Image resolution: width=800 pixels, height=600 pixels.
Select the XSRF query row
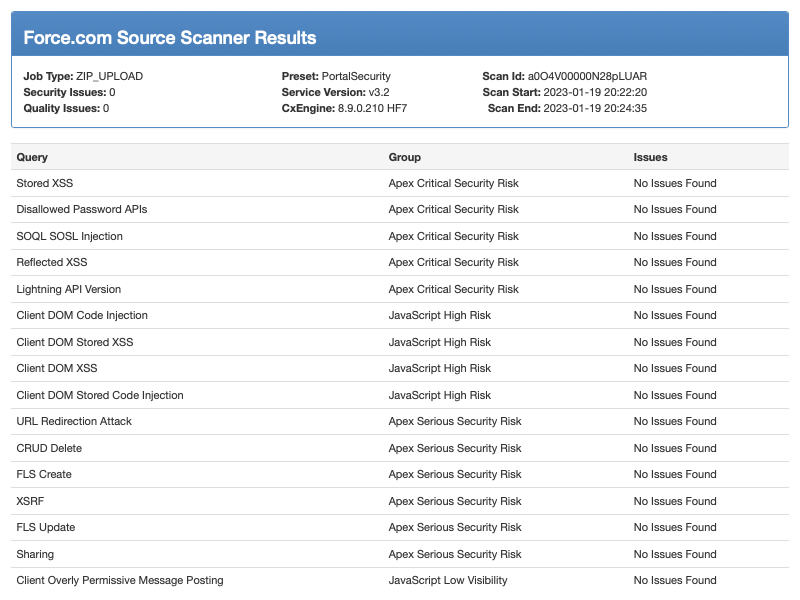pos(400,501)
